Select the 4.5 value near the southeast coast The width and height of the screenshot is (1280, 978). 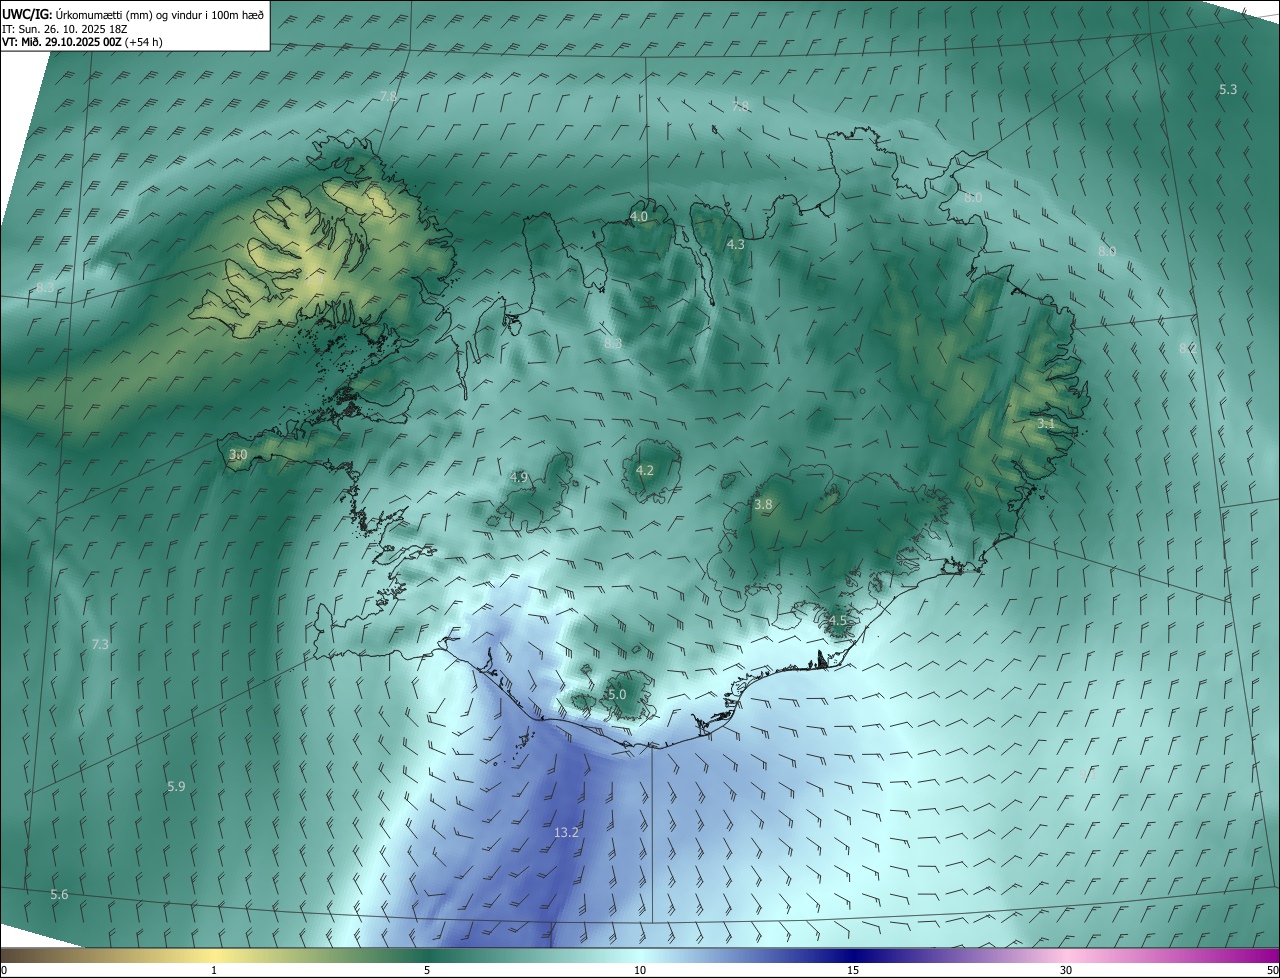point(837,621)
